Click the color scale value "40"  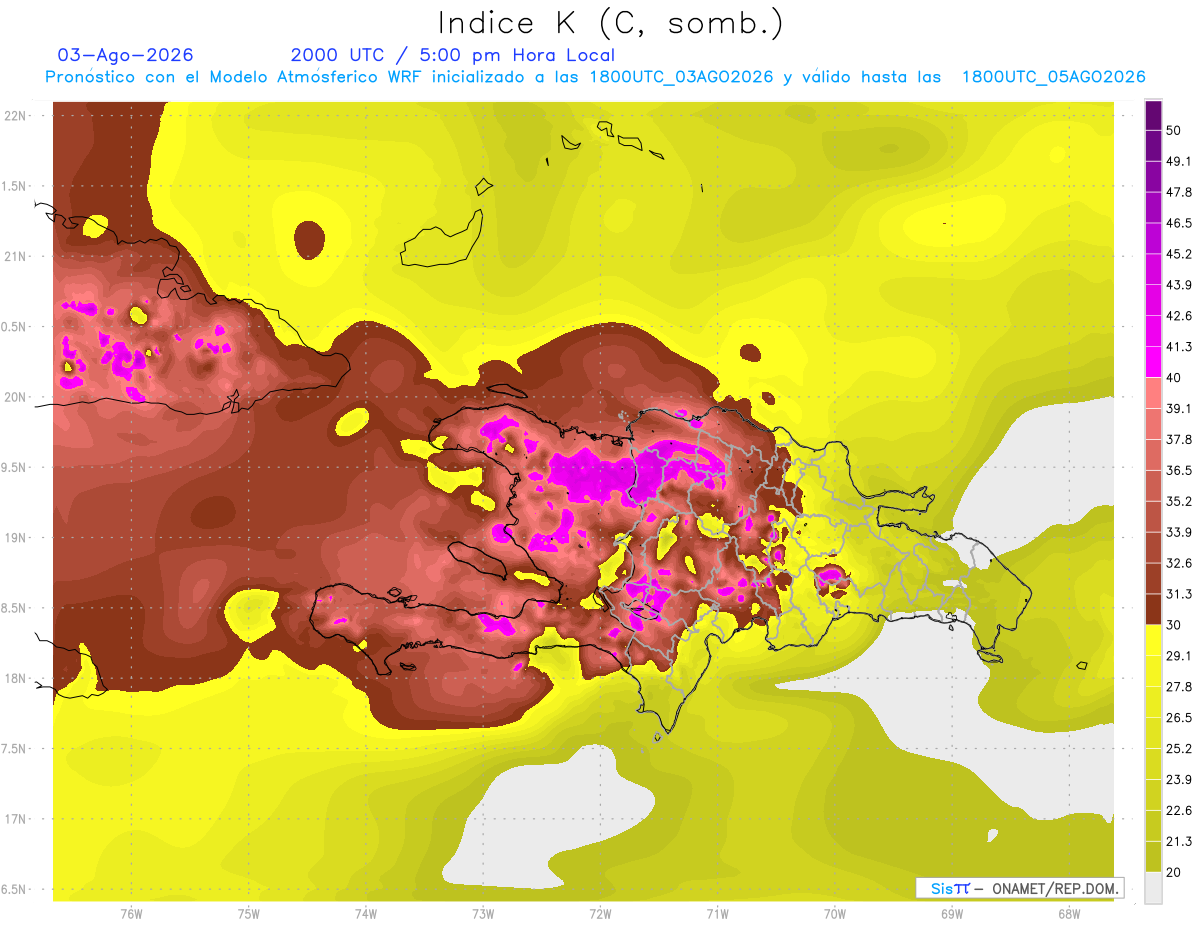pos(1174,378)
